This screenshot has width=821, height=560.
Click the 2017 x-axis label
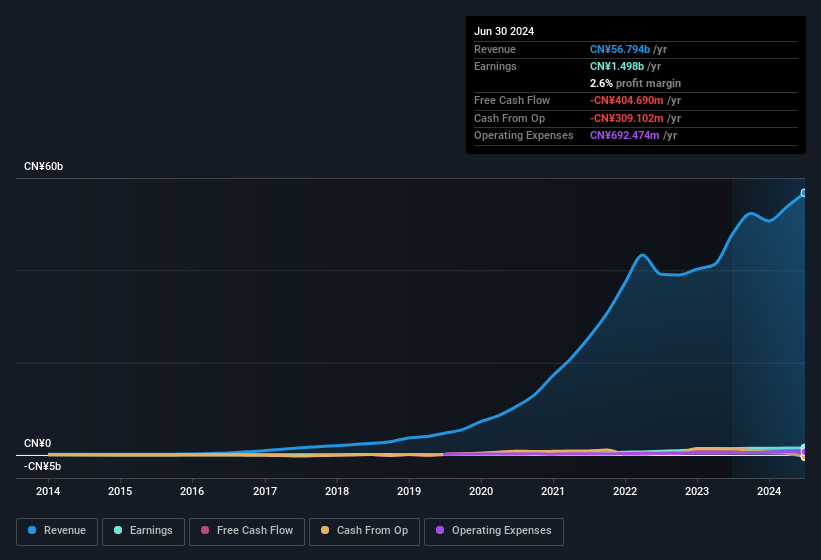click(265, 491)
